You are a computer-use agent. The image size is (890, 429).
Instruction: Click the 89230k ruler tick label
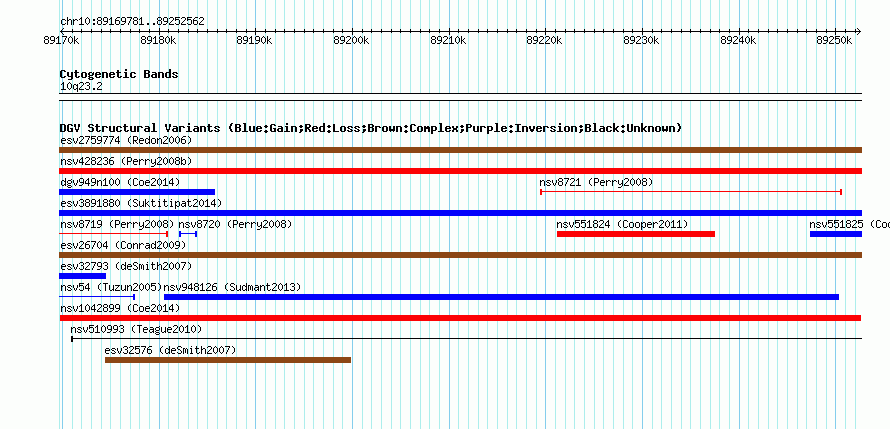641,41
